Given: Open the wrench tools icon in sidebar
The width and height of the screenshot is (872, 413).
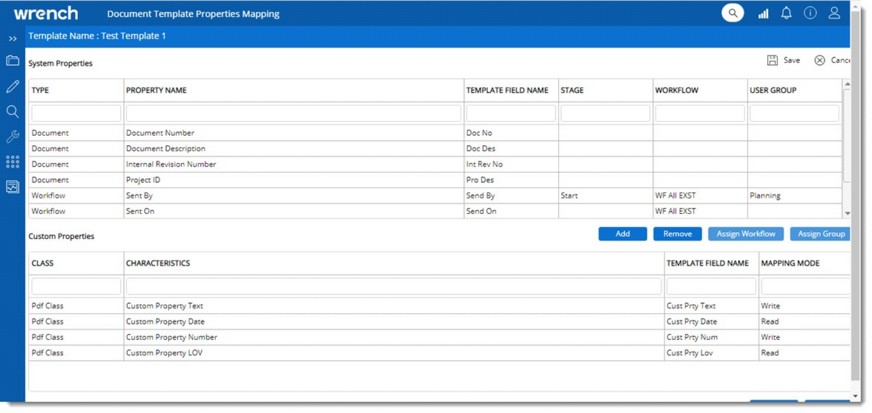Looking at the screenshot, I should point(13,136).
